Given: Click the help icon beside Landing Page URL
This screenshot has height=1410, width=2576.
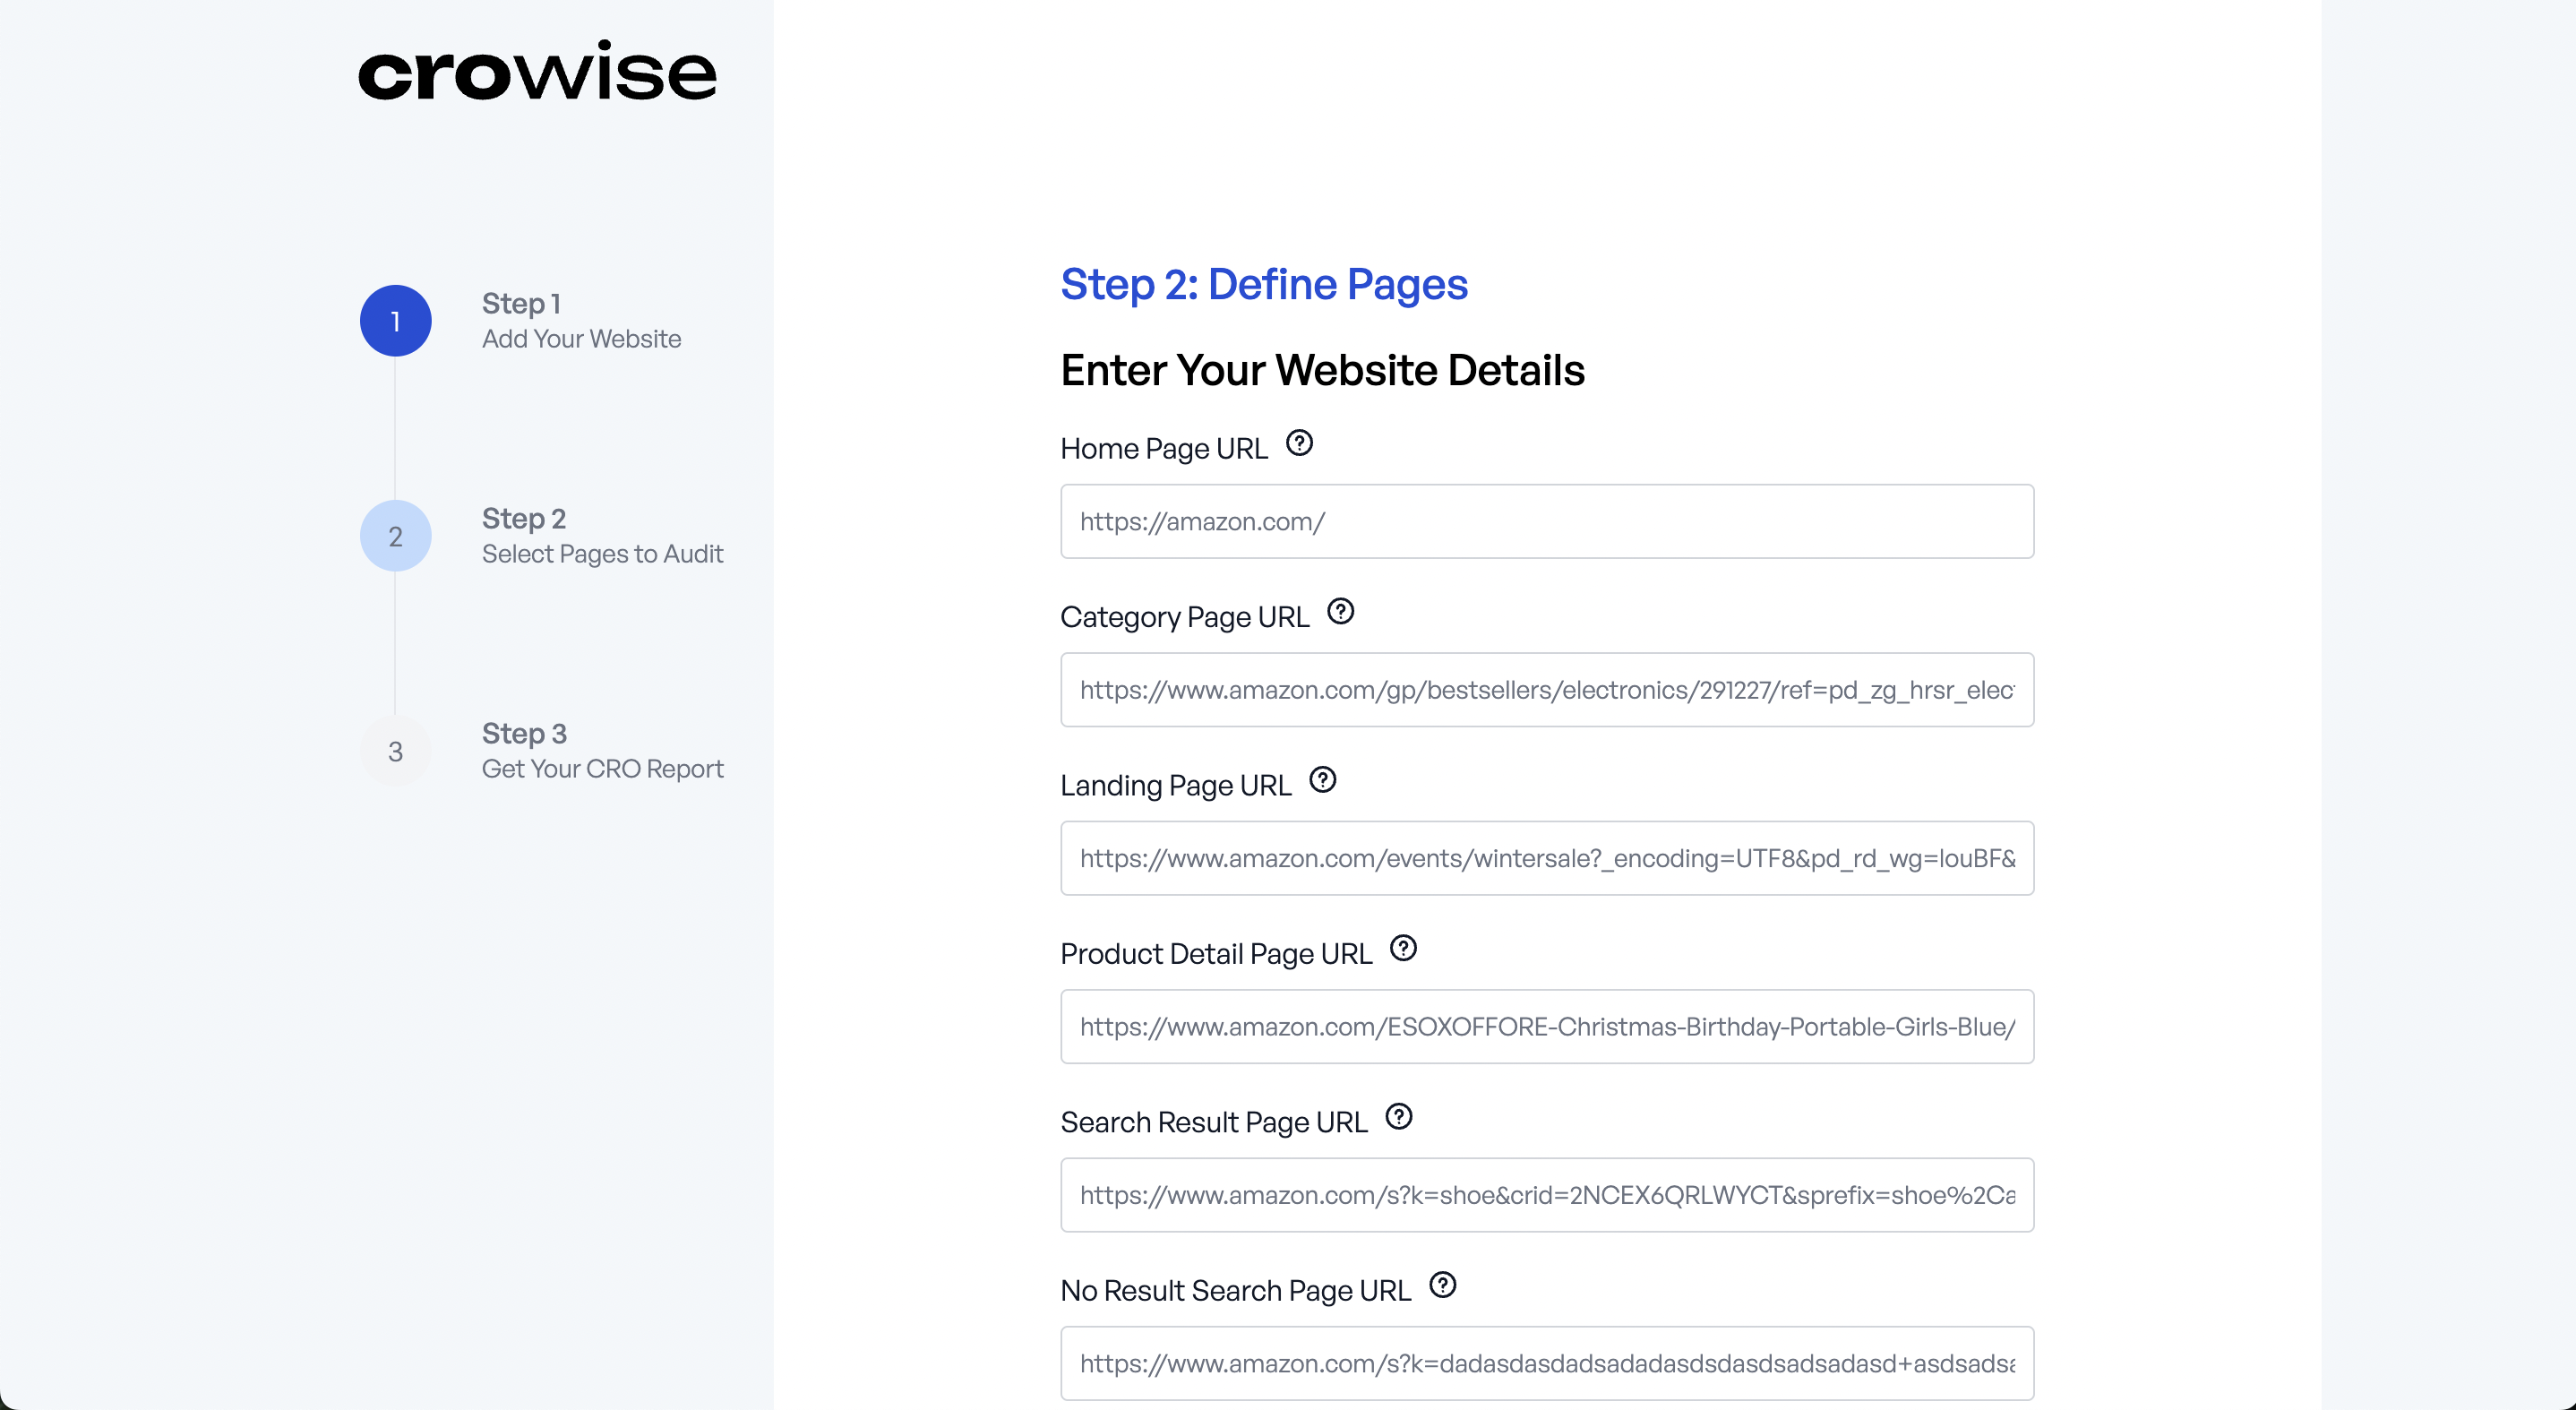Looking at the screenshot, I should 1322,780.
